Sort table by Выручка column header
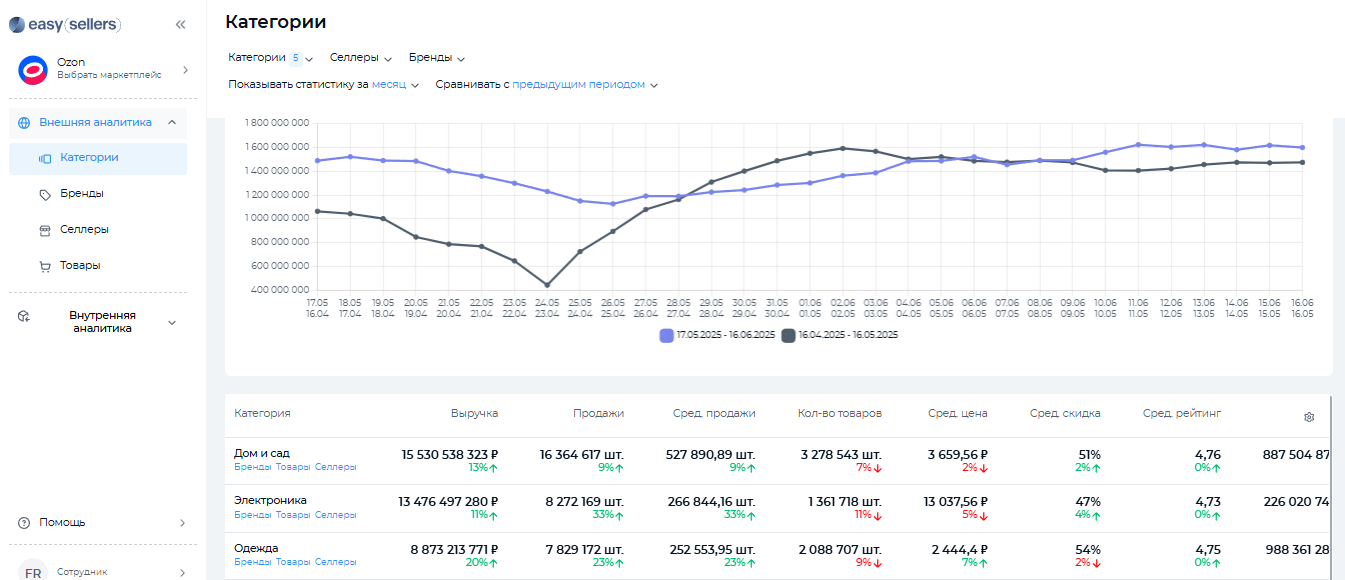 (x=474, y=413)
